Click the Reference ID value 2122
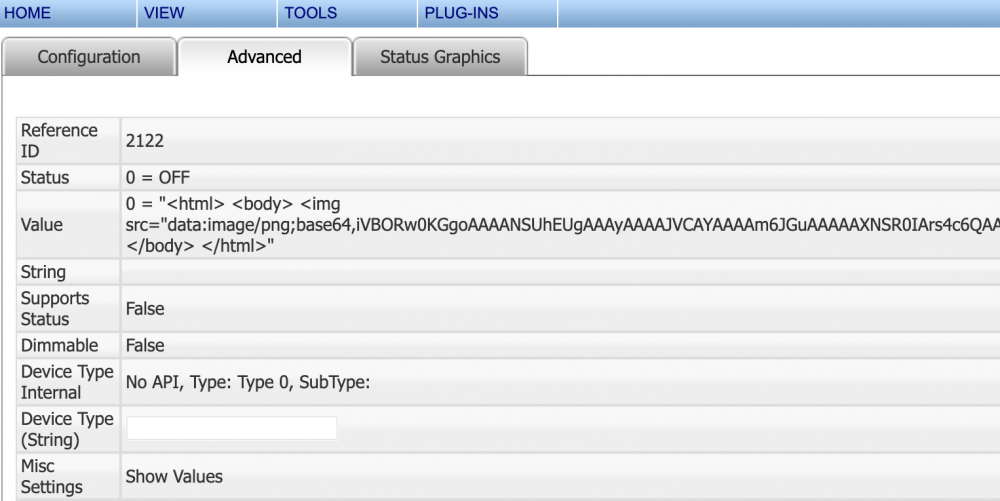The width and height of the screenshot is (1000, 501). point(145,141)
